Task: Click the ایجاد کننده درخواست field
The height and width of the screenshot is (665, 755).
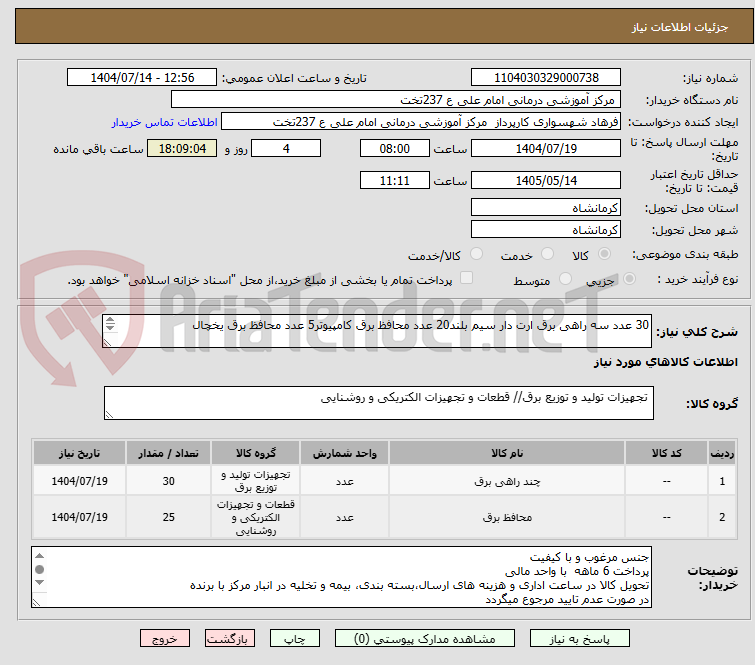Action: (421, 122)
